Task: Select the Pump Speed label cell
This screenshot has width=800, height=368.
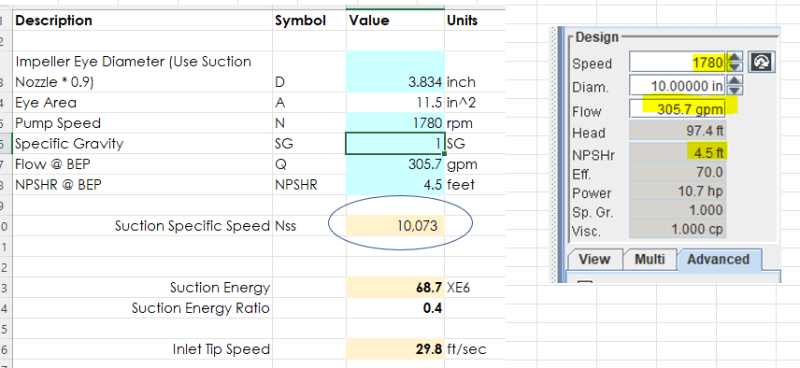Action: coord(142,123)
